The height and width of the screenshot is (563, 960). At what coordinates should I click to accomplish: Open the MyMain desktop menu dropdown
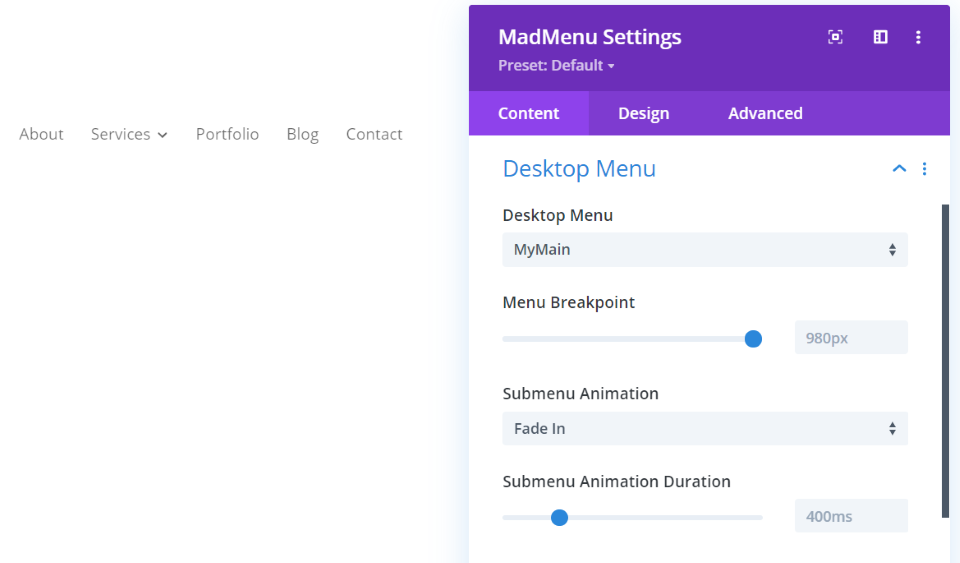(704, 250)
